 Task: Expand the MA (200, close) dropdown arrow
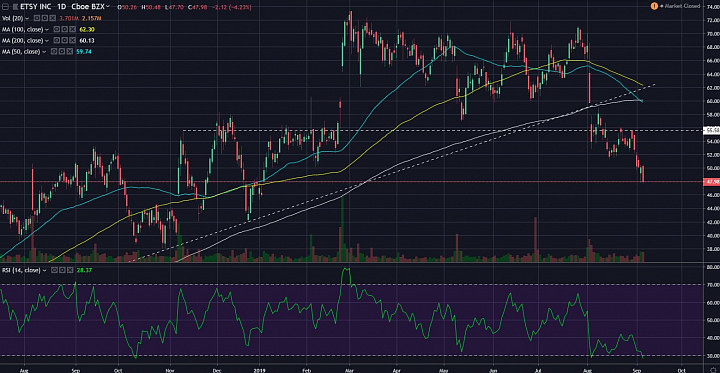pos(47,41)
